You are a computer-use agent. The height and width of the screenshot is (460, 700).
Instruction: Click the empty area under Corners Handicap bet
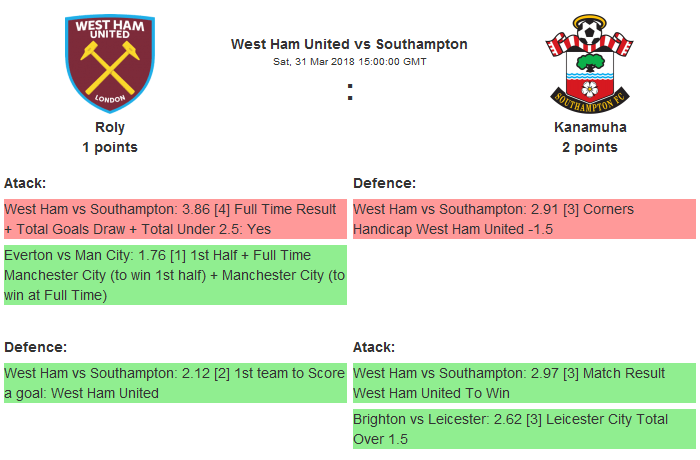524,275
